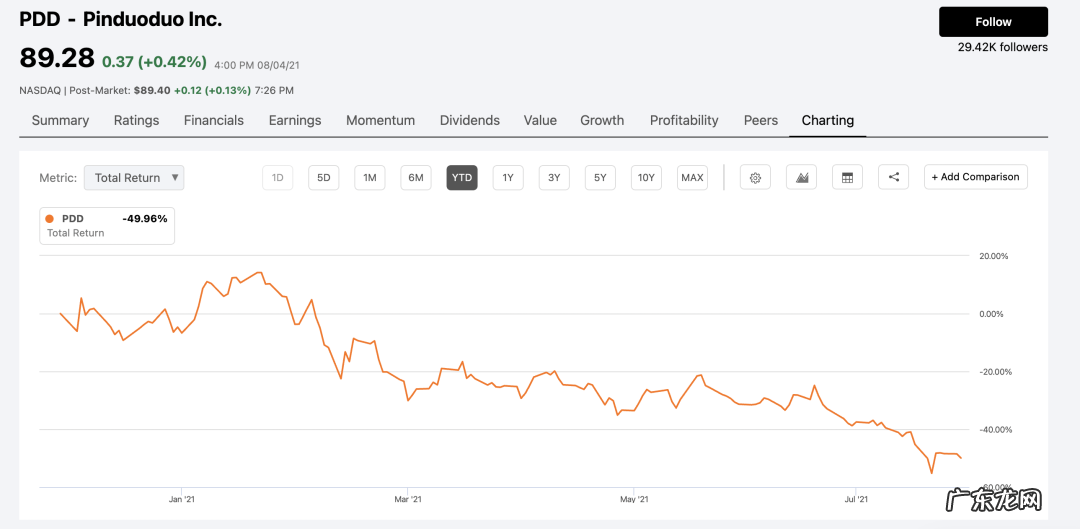Open the Total Return metric dropdown
This screenshot has height=529, width=1080.
click(134, 178)
